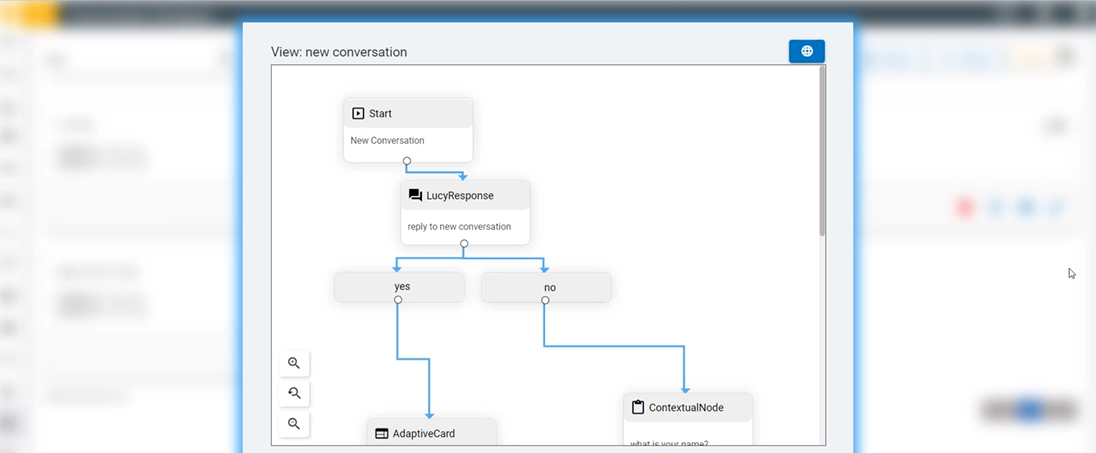The width and height of the screenshot is (1096, 453).
Task: Select the ContextualNode header
Action: [x=688, y=407]
